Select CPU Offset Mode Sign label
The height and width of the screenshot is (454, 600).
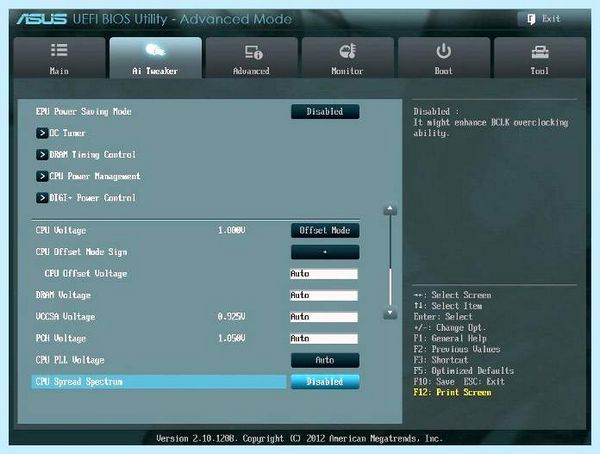[x=81, y=252]
